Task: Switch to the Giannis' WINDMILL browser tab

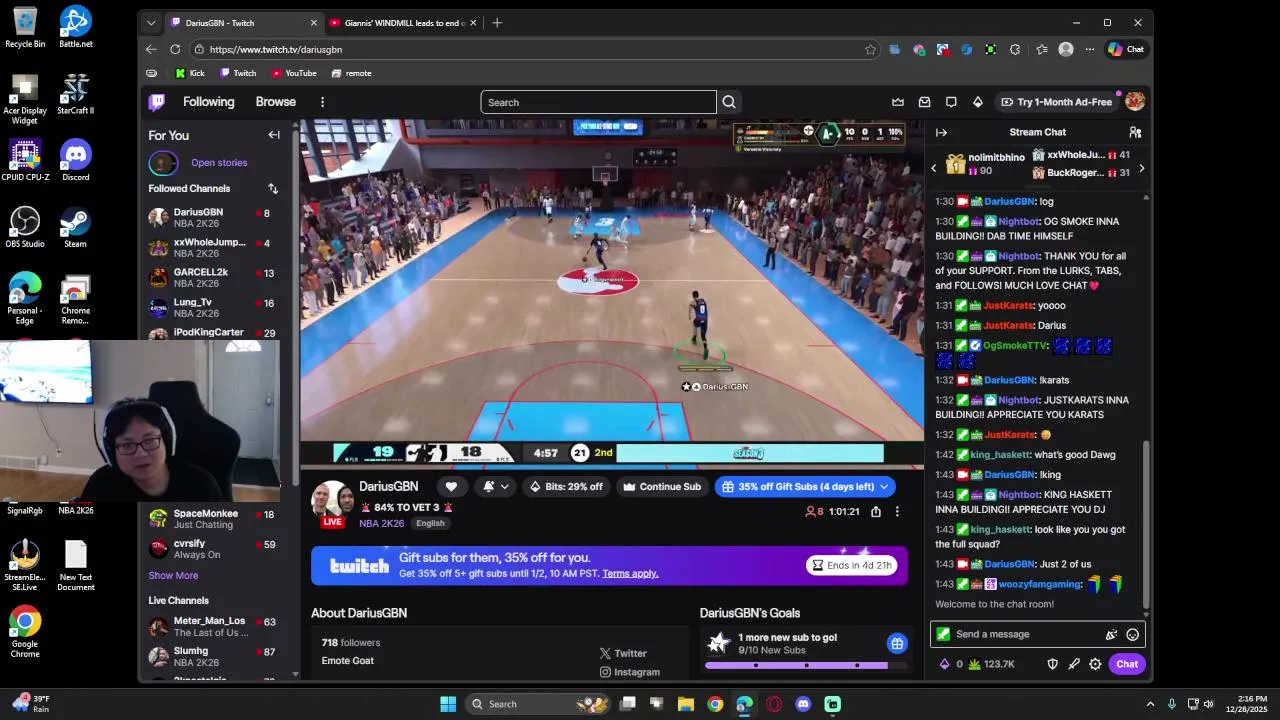Action: pos(400,22)
